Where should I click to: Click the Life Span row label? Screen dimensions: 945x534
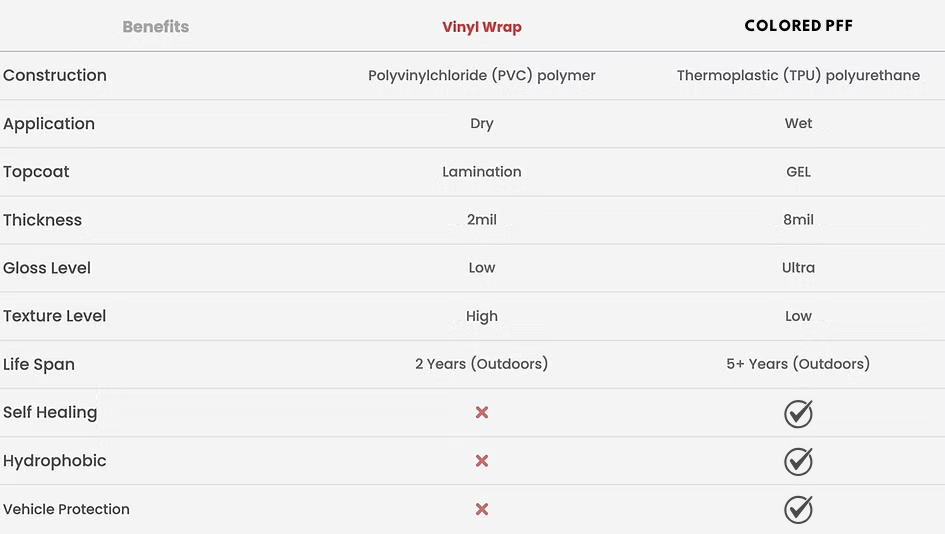(39, 364)
